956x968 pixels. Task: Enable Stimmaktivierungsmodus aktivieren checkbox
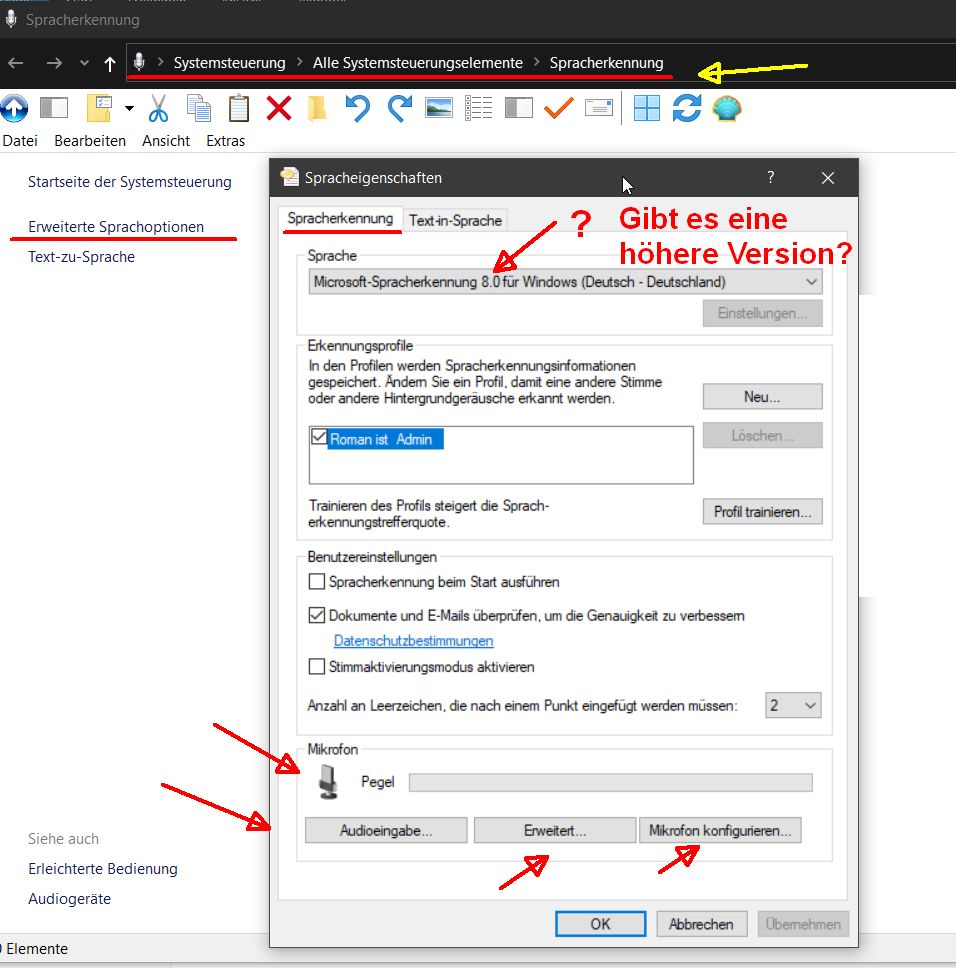click(317, 667)
